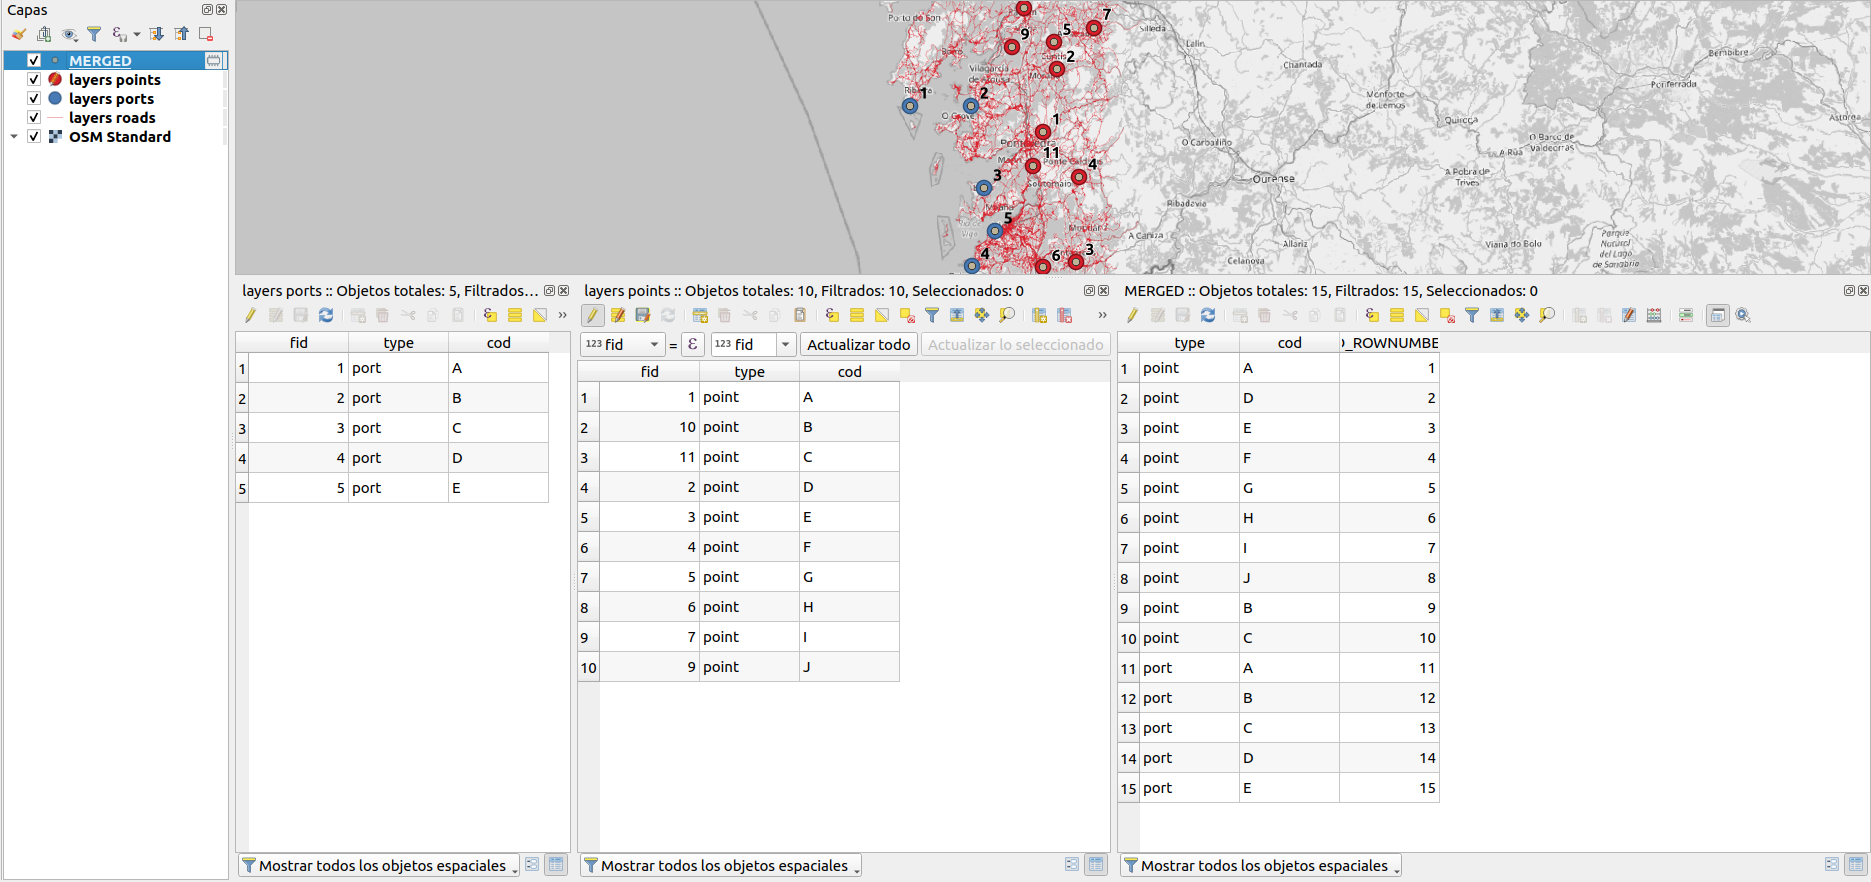Toggle editing mode in layers points table

coord(592,315)
